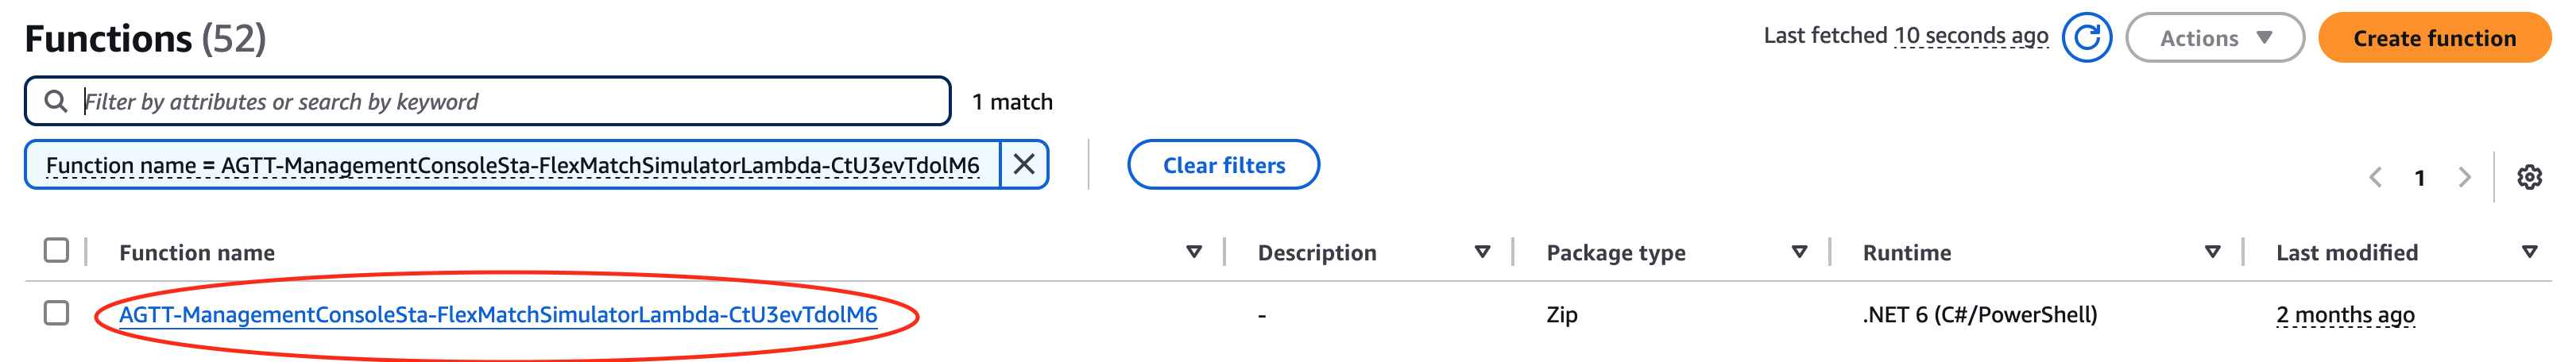Remove the Function name filter token
Image resolution: width=2576 pixels, height=362 pixels.
click(1024, 165)
